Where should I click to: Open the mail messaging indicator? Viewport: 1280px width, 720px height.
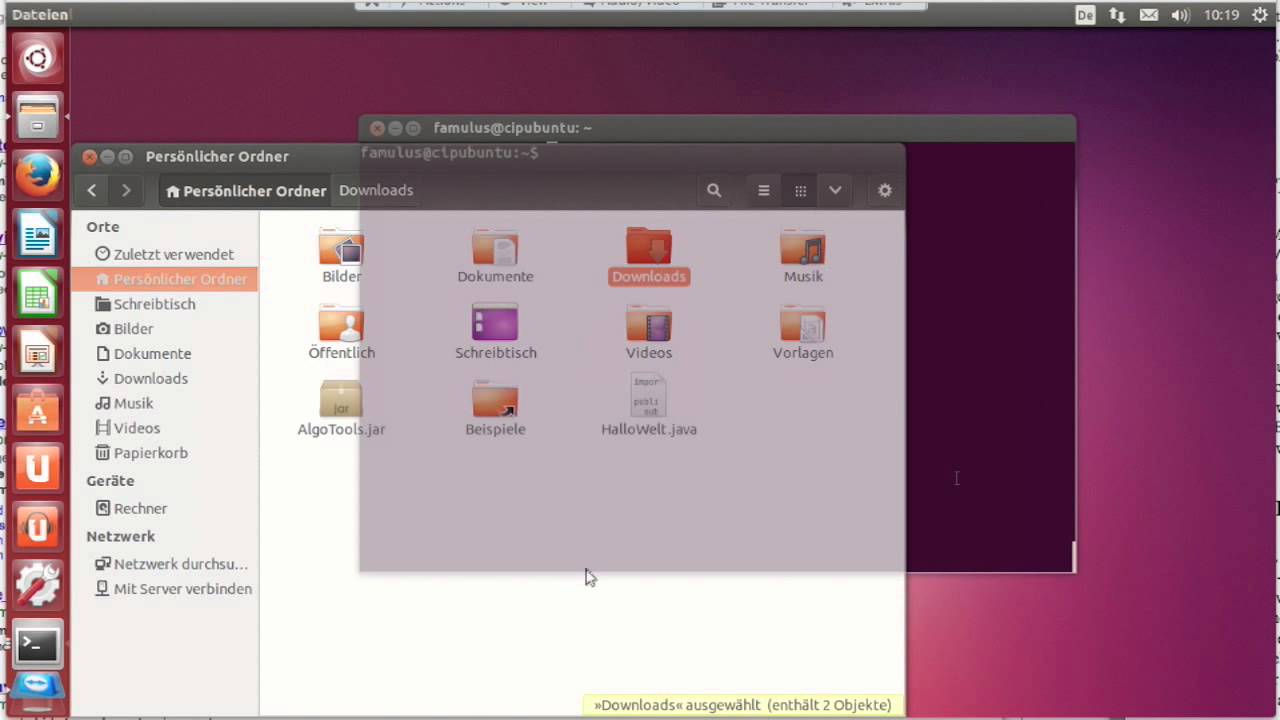[1149, 15]
